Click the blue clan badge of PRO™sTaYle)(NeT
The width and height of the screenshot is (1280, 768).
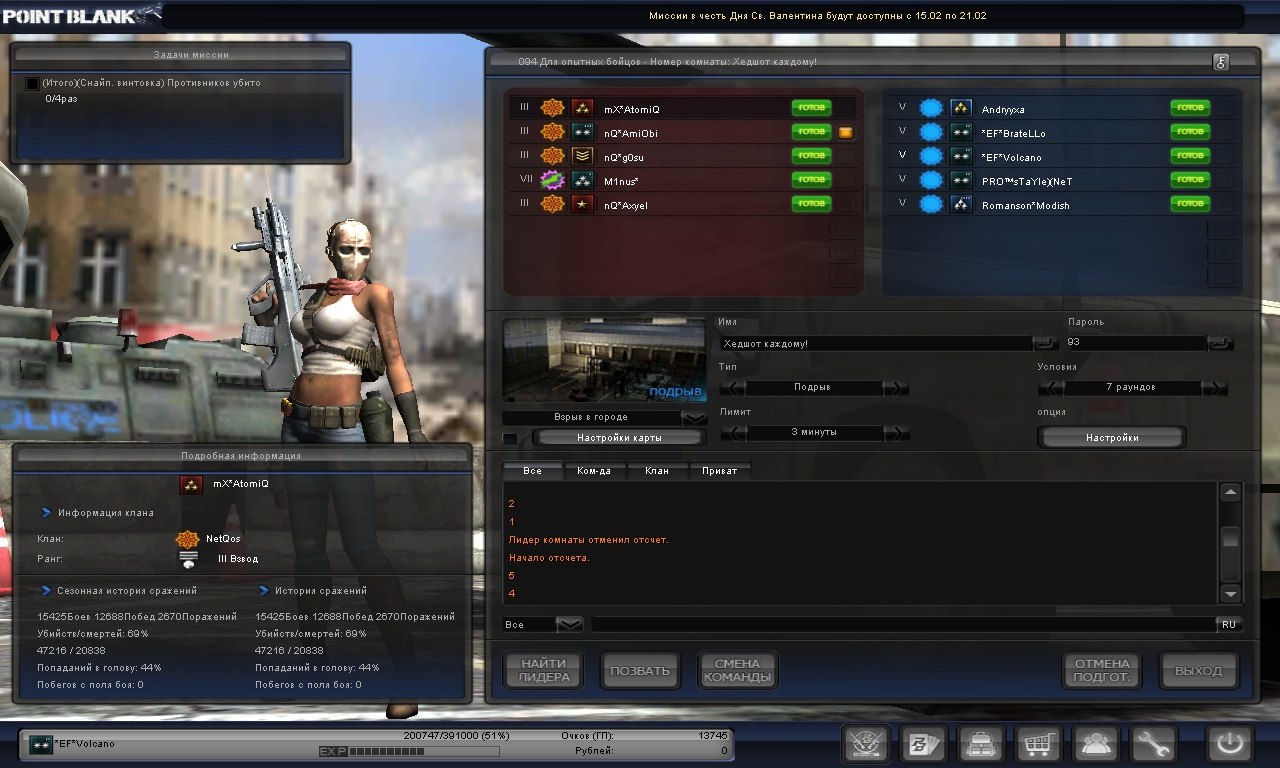[931, 180]
